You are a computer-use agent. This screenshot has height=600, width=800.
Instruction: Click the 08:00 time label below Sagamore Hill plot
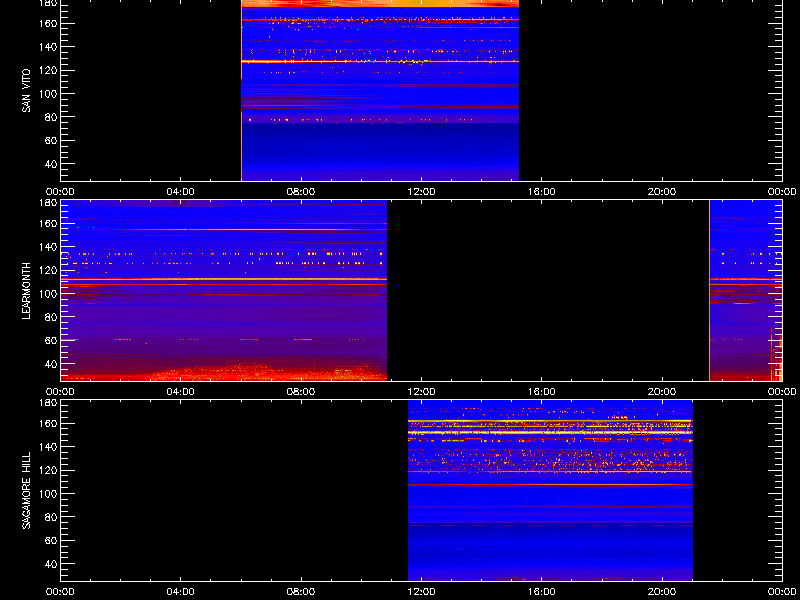(x=301, y=592)
